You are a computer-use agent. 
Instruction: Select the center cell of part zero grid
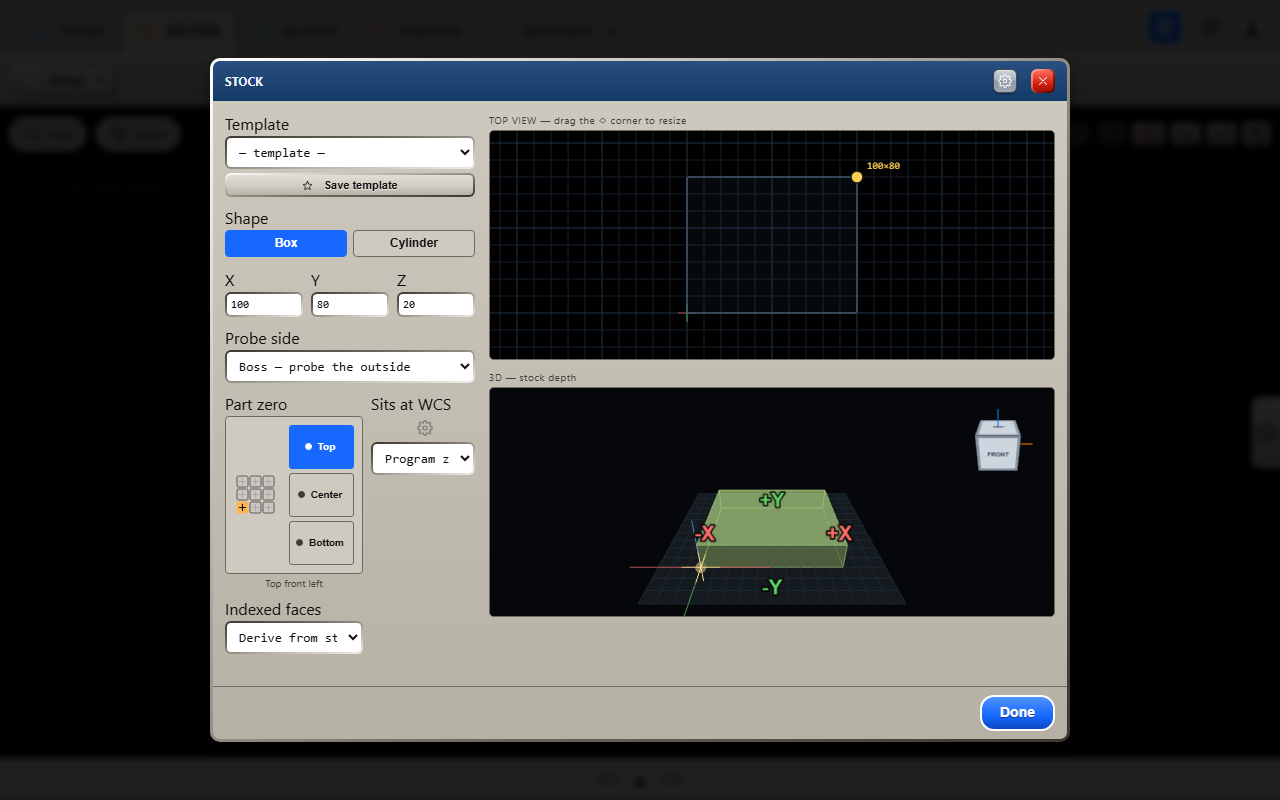tap(255, 494)
